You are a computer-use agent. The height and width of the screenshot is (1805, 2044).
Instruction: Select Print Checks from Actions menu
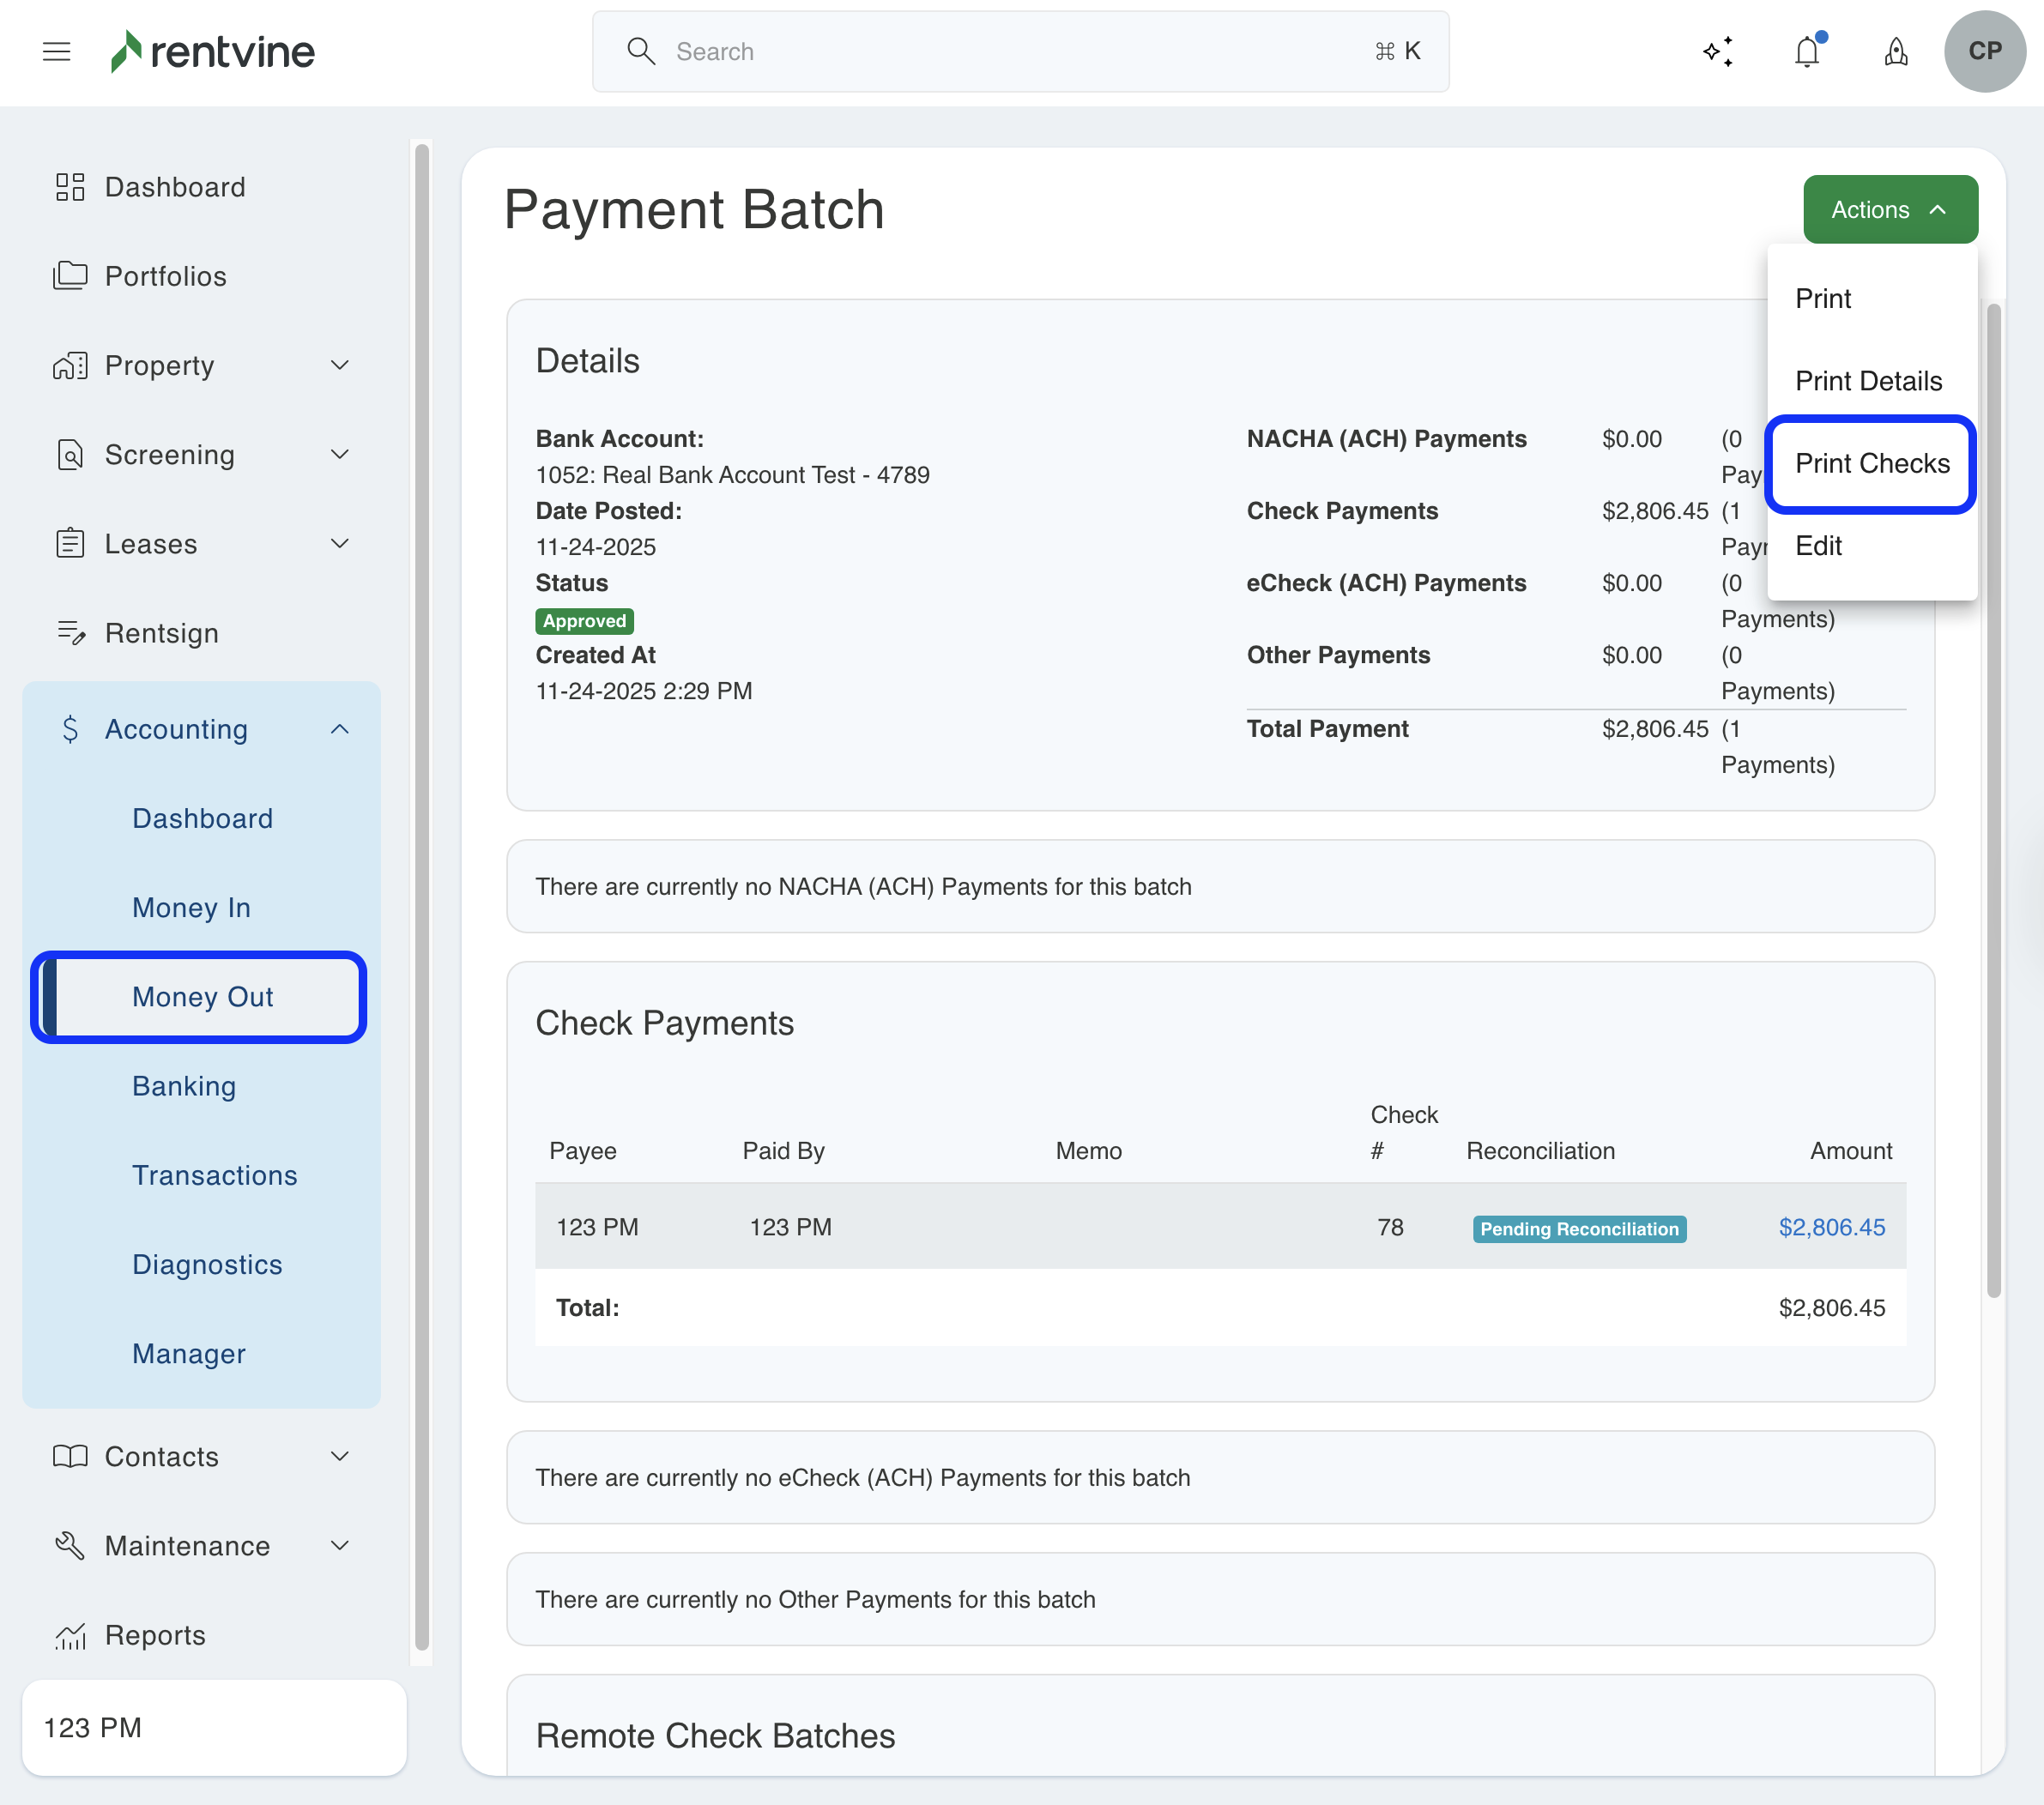[x=1871, y=463]
